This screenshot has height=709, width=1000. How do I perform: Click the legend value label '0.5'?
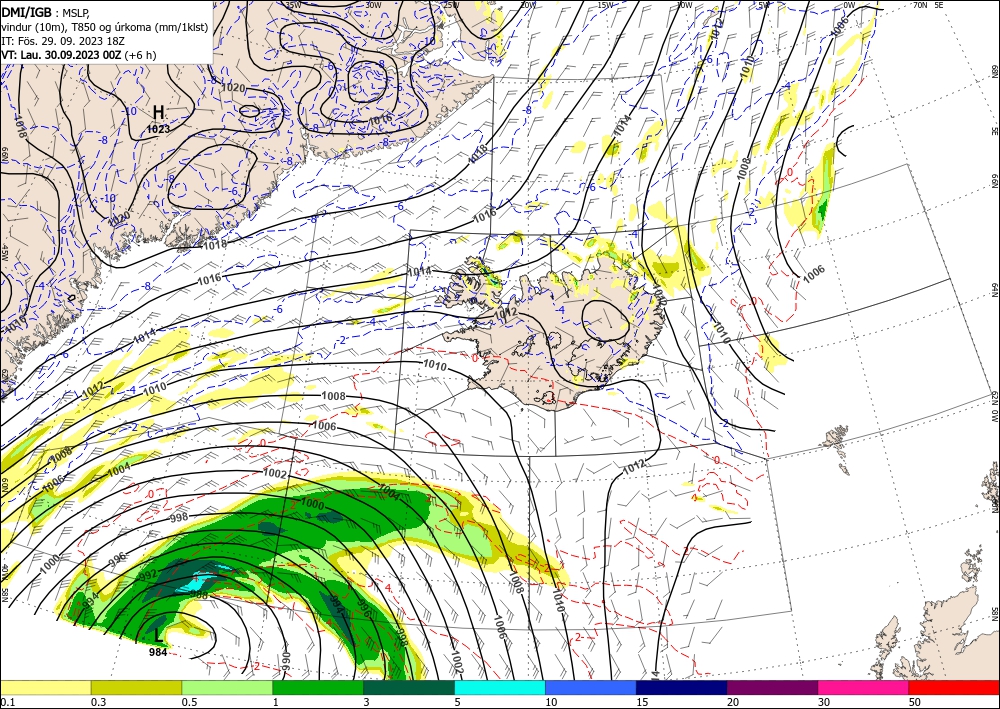point(189,702)
